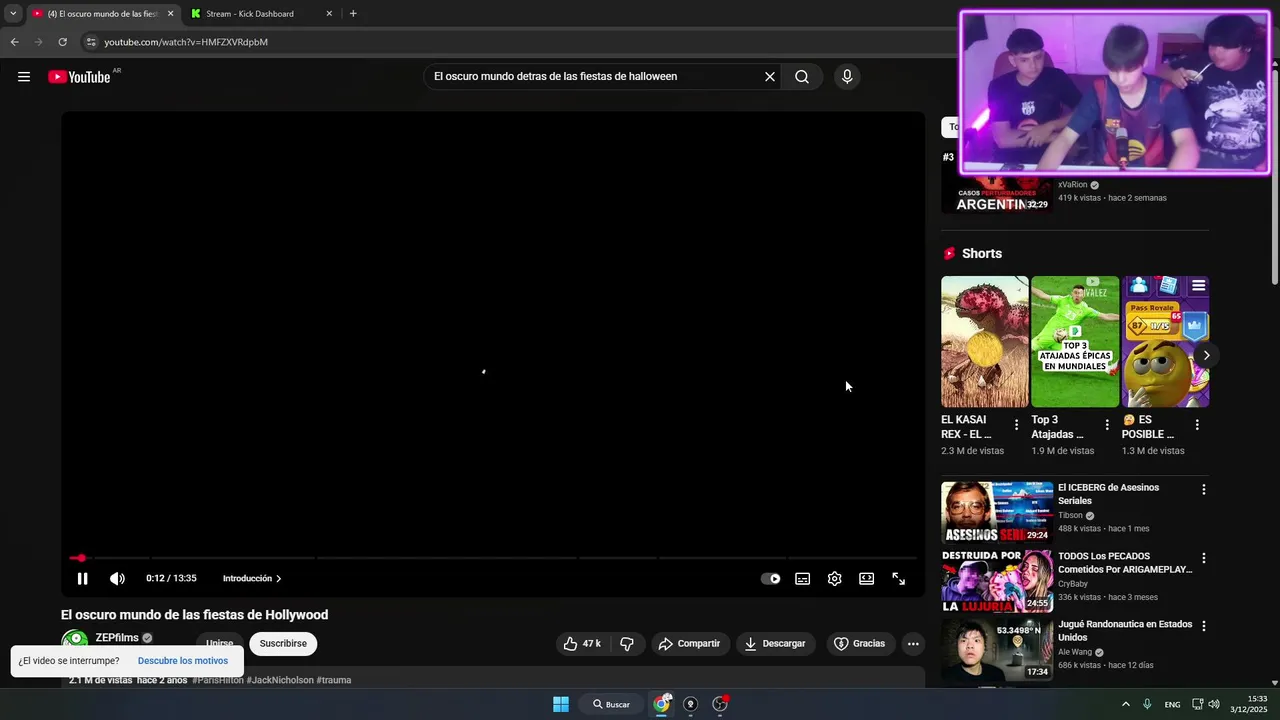The height and width of the screenshot is (720, 1280).
Task: Mute the video volume
Action: point(117,578)
